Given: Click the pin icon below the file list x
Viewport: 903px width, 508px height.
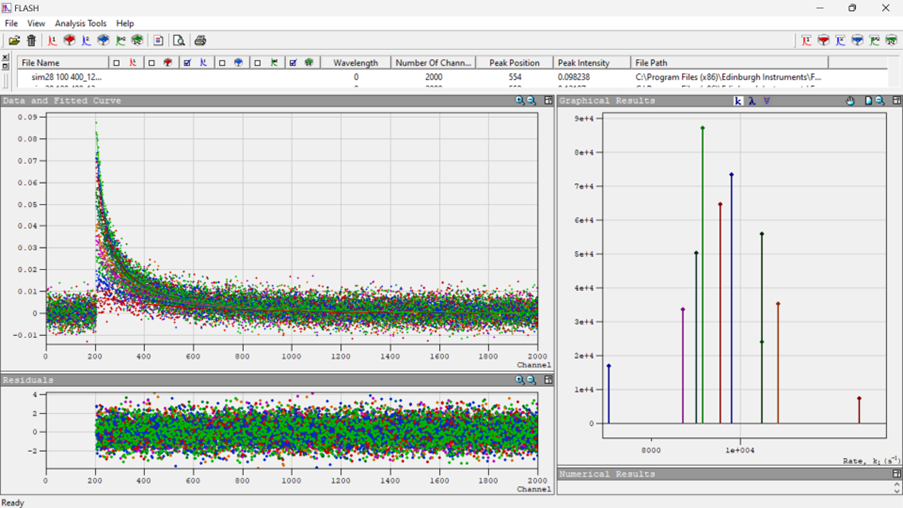Looking at the screenshot, I should click(x=5, y=67).
